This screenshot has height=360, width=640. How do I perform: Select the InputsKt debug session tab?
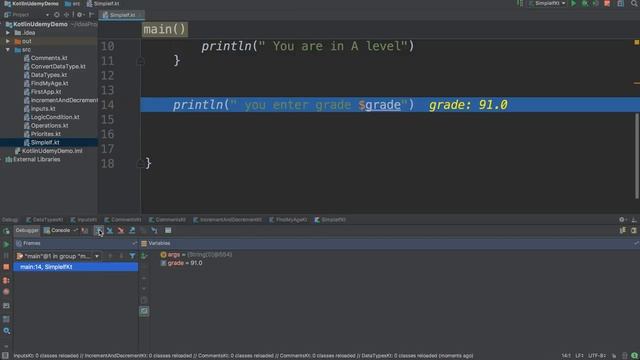coord(84,220)
